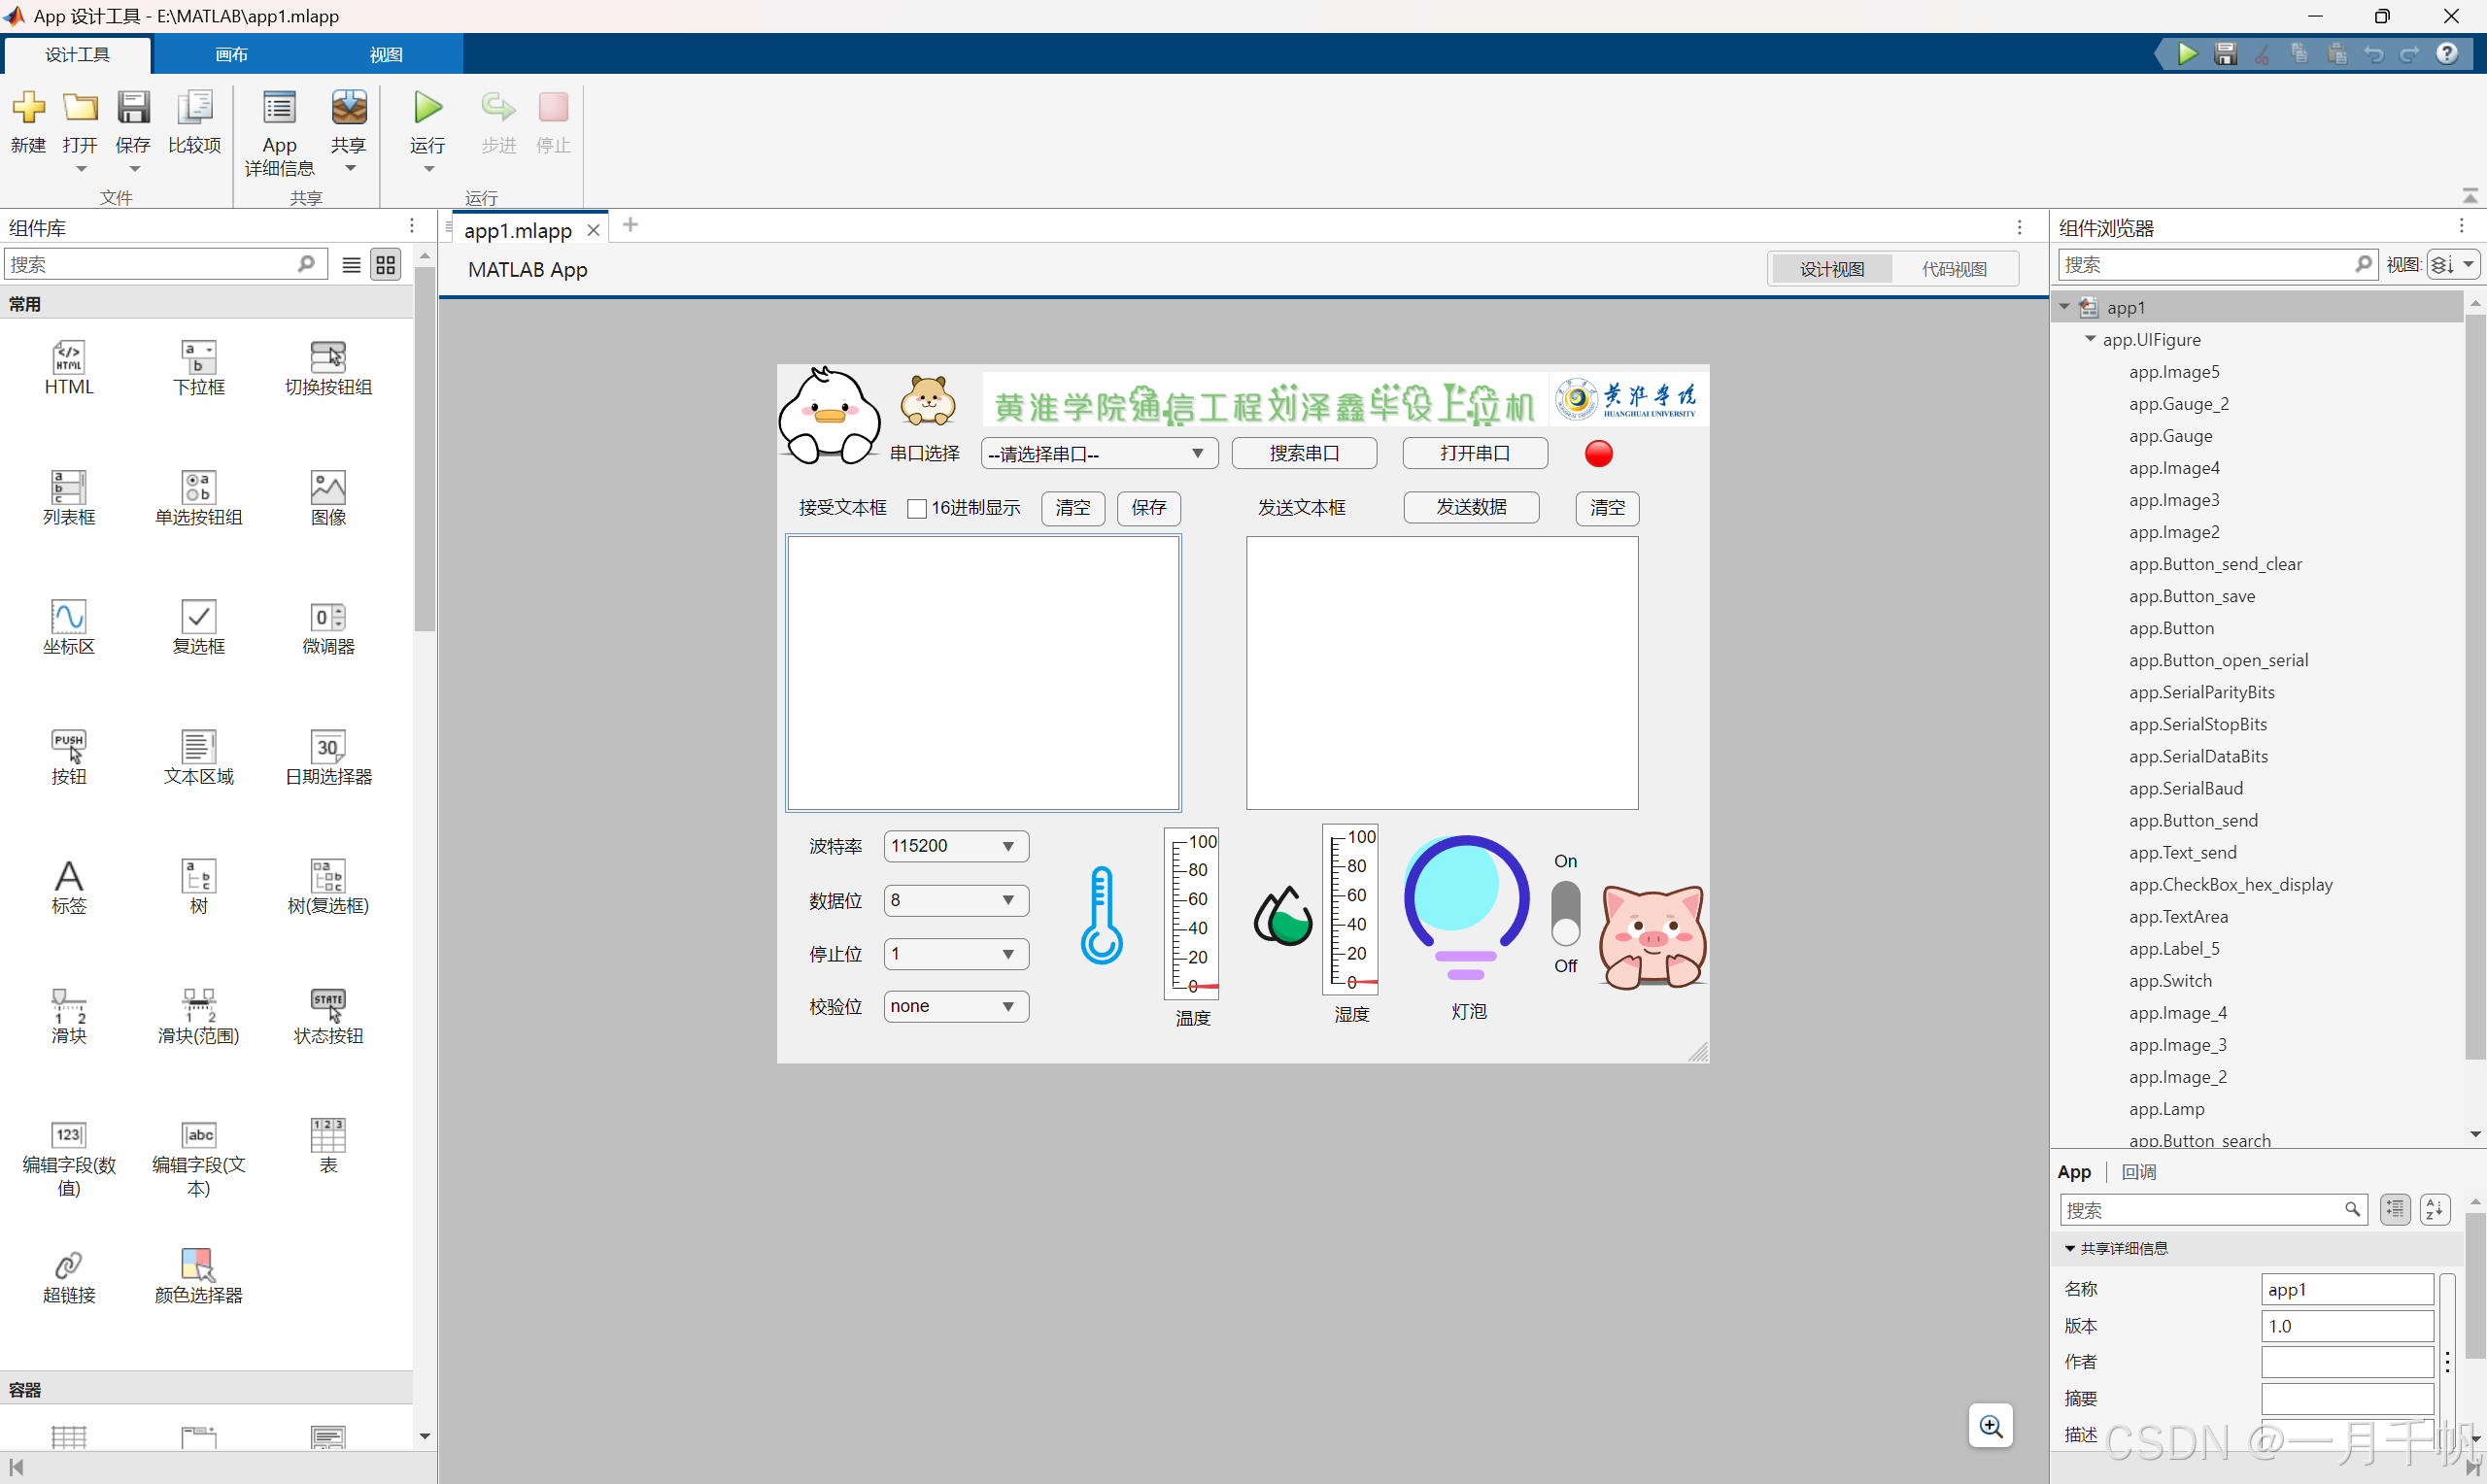Open App details (App 详细信息) icon
This screenshot has height=1484, width=2487.
[279, 108]
